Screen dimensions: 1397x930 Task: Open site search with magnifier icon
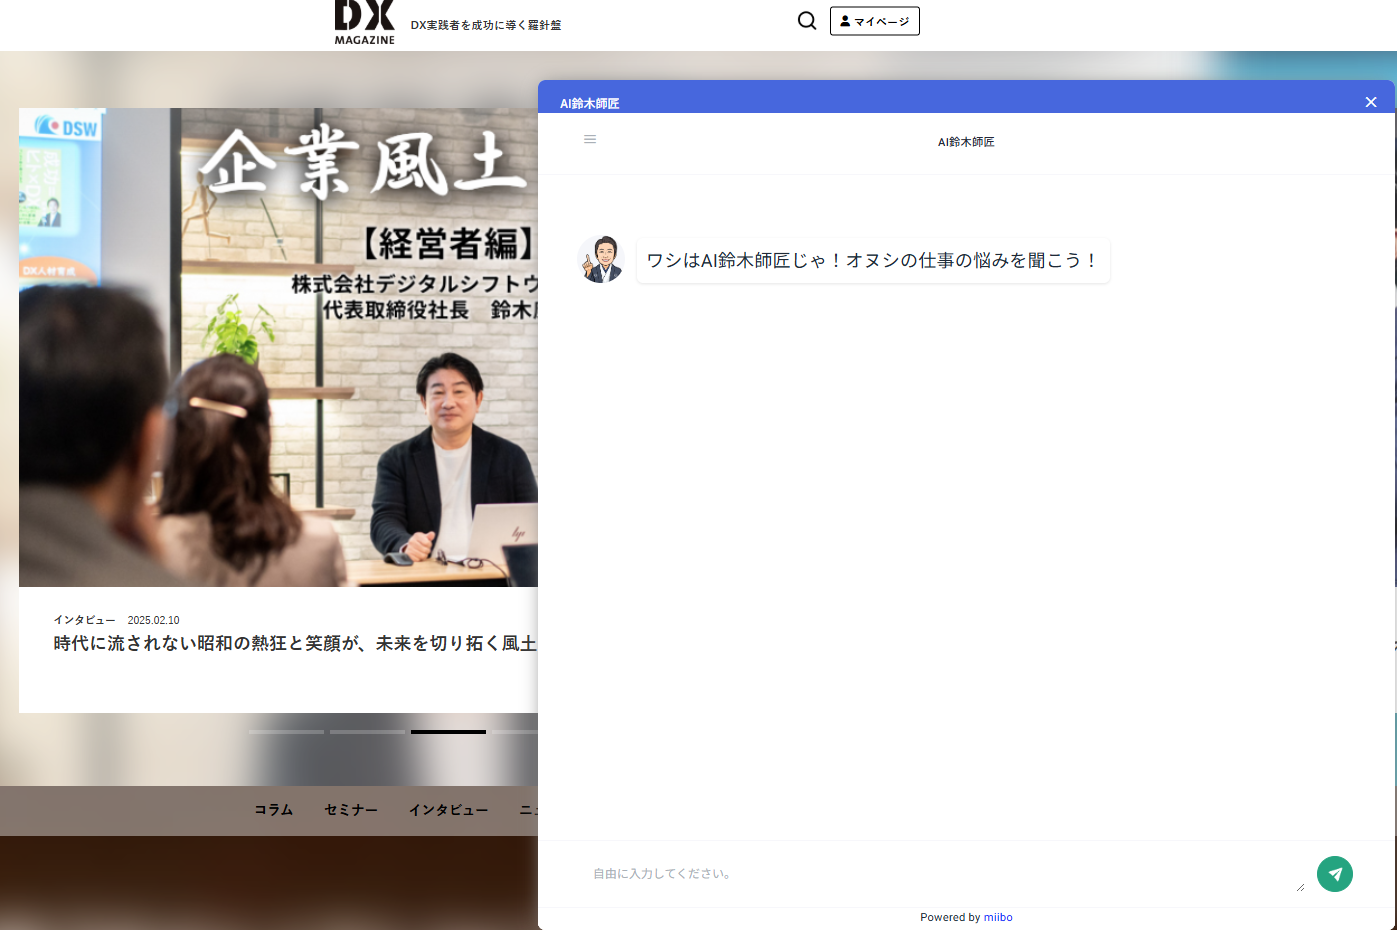(806, 21)
